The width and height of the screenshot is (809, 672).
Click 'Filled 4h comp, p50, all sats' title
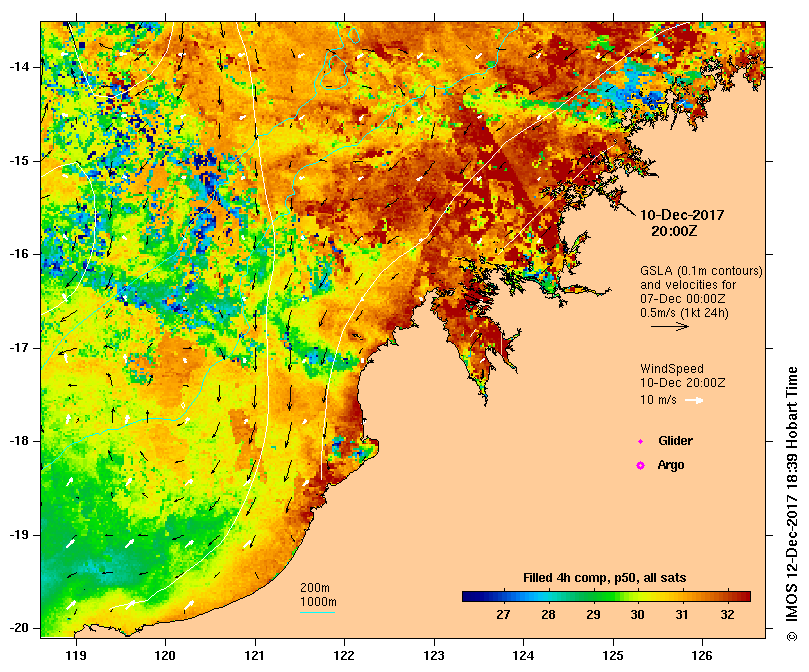point(605,578)
